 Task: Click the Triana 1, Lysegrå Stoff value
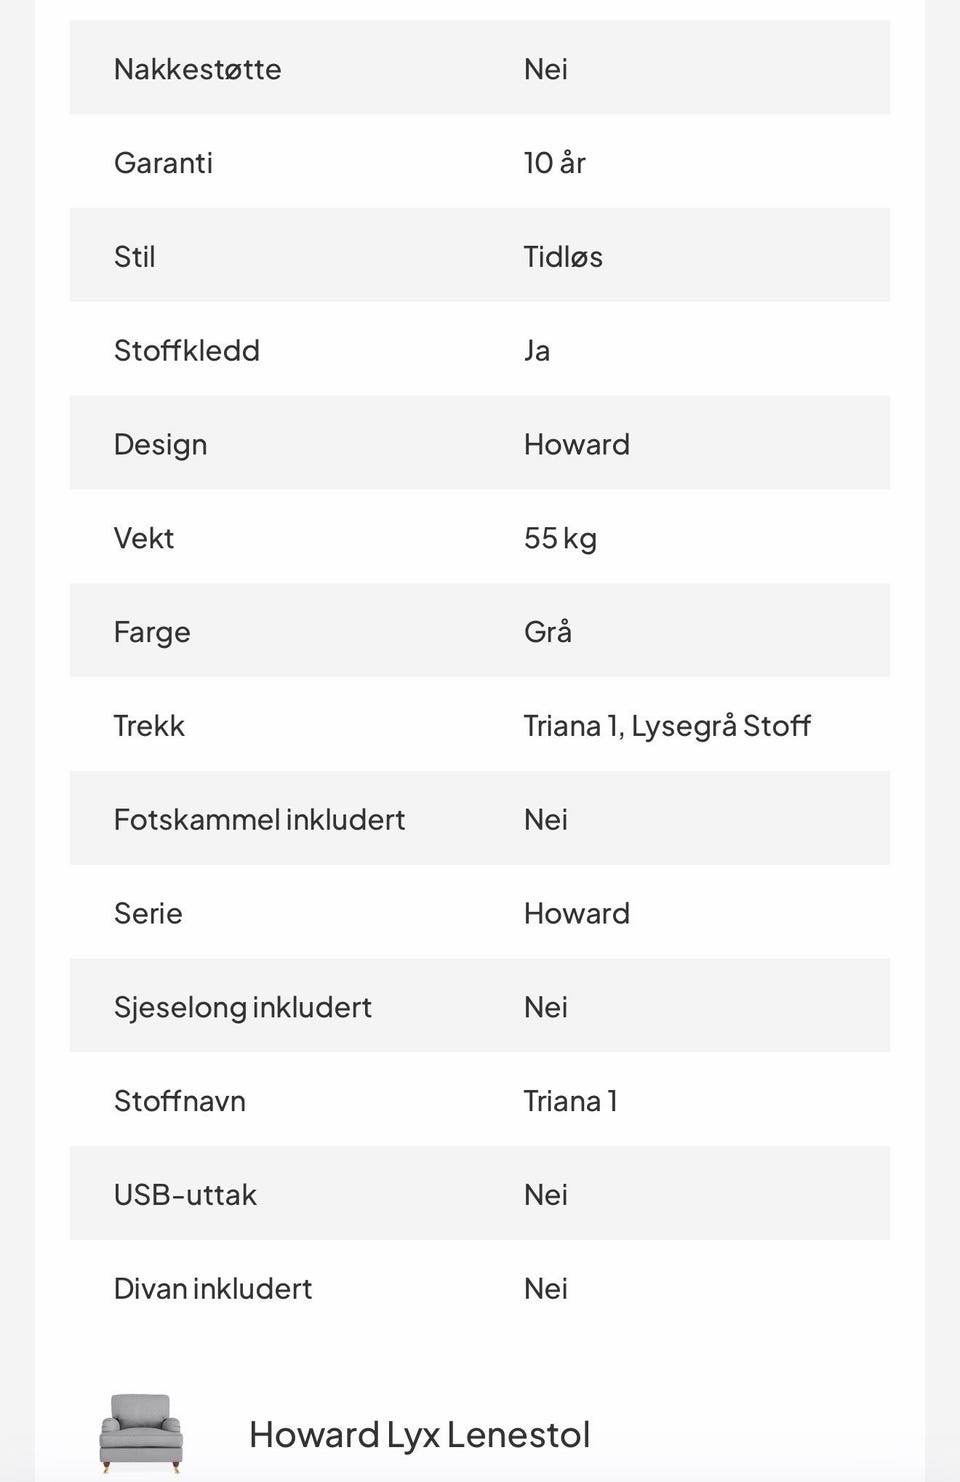pos(667,725)
